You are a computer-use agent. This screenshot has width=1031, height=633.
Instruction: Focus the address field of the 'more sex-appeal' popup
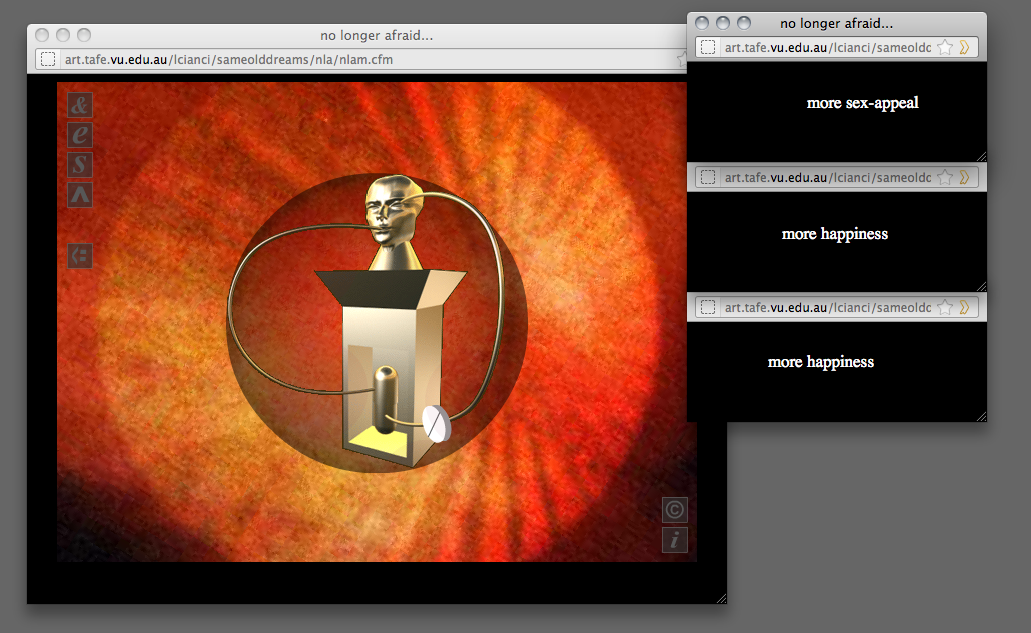(x=828, y=47)
